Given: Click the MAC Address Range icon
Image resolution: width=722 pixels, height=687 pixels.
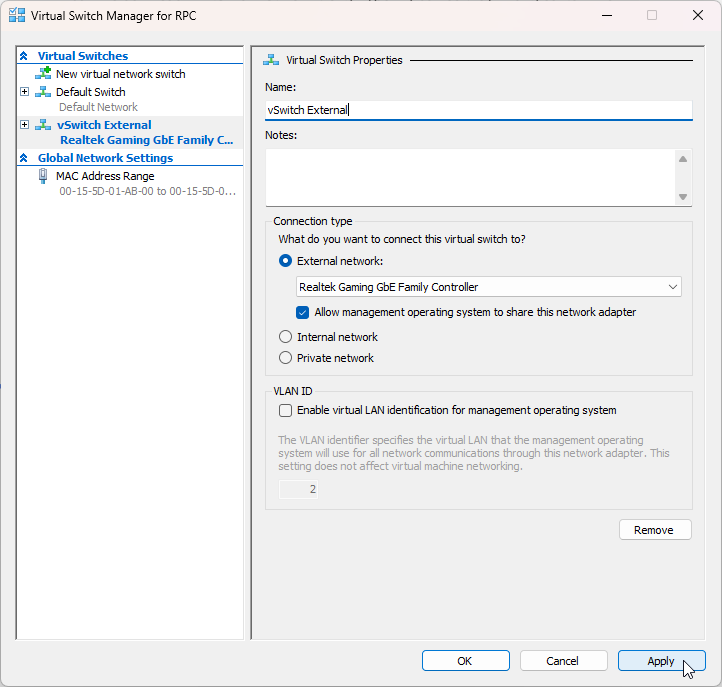Looking at the screenshot, I should (x=43, y=176).
